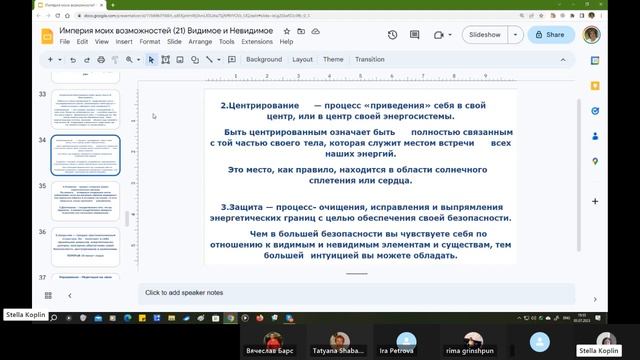Click the speaker notes field
Image resolution: width=640 pixels, height=360 pixels.
(356, 293)
